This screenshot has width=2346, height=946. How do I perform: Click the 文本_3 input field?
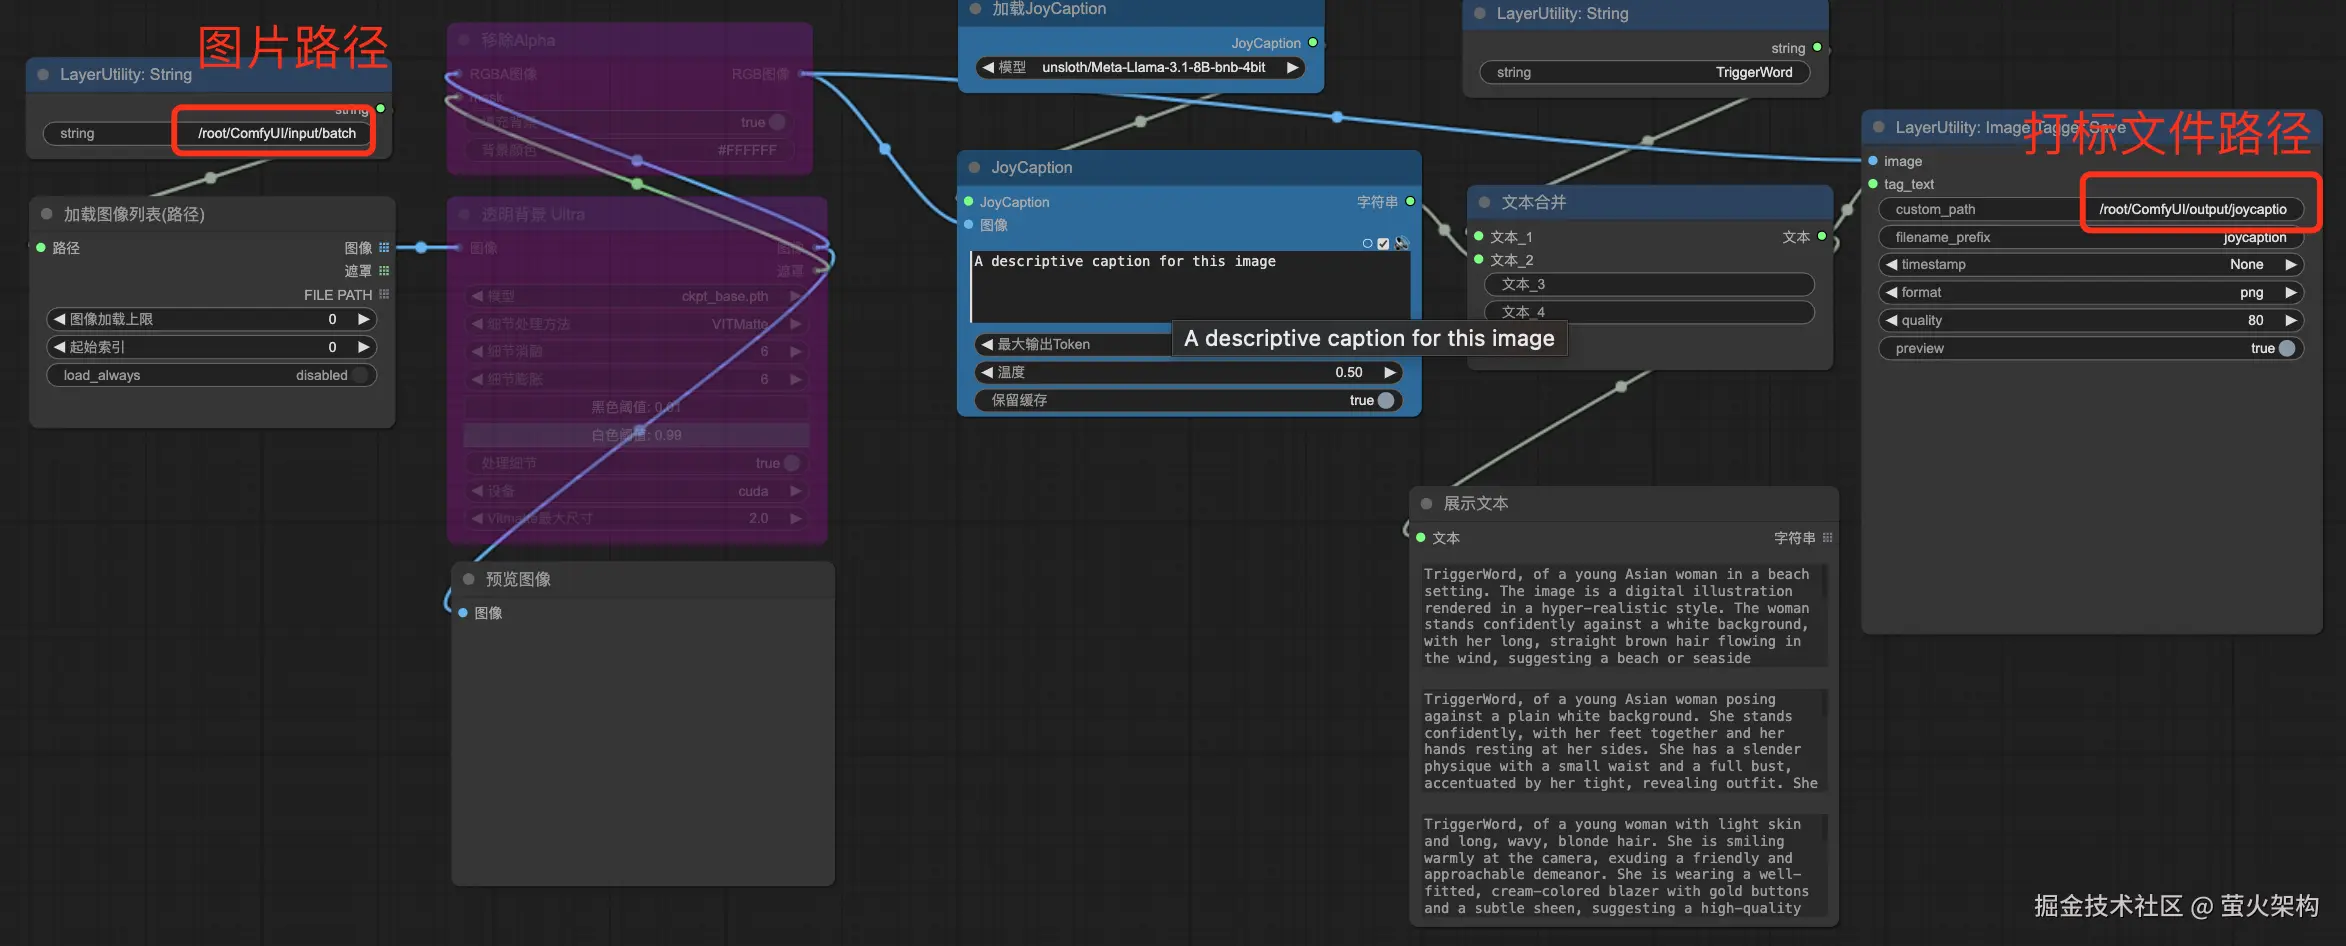click(1649, 284)
